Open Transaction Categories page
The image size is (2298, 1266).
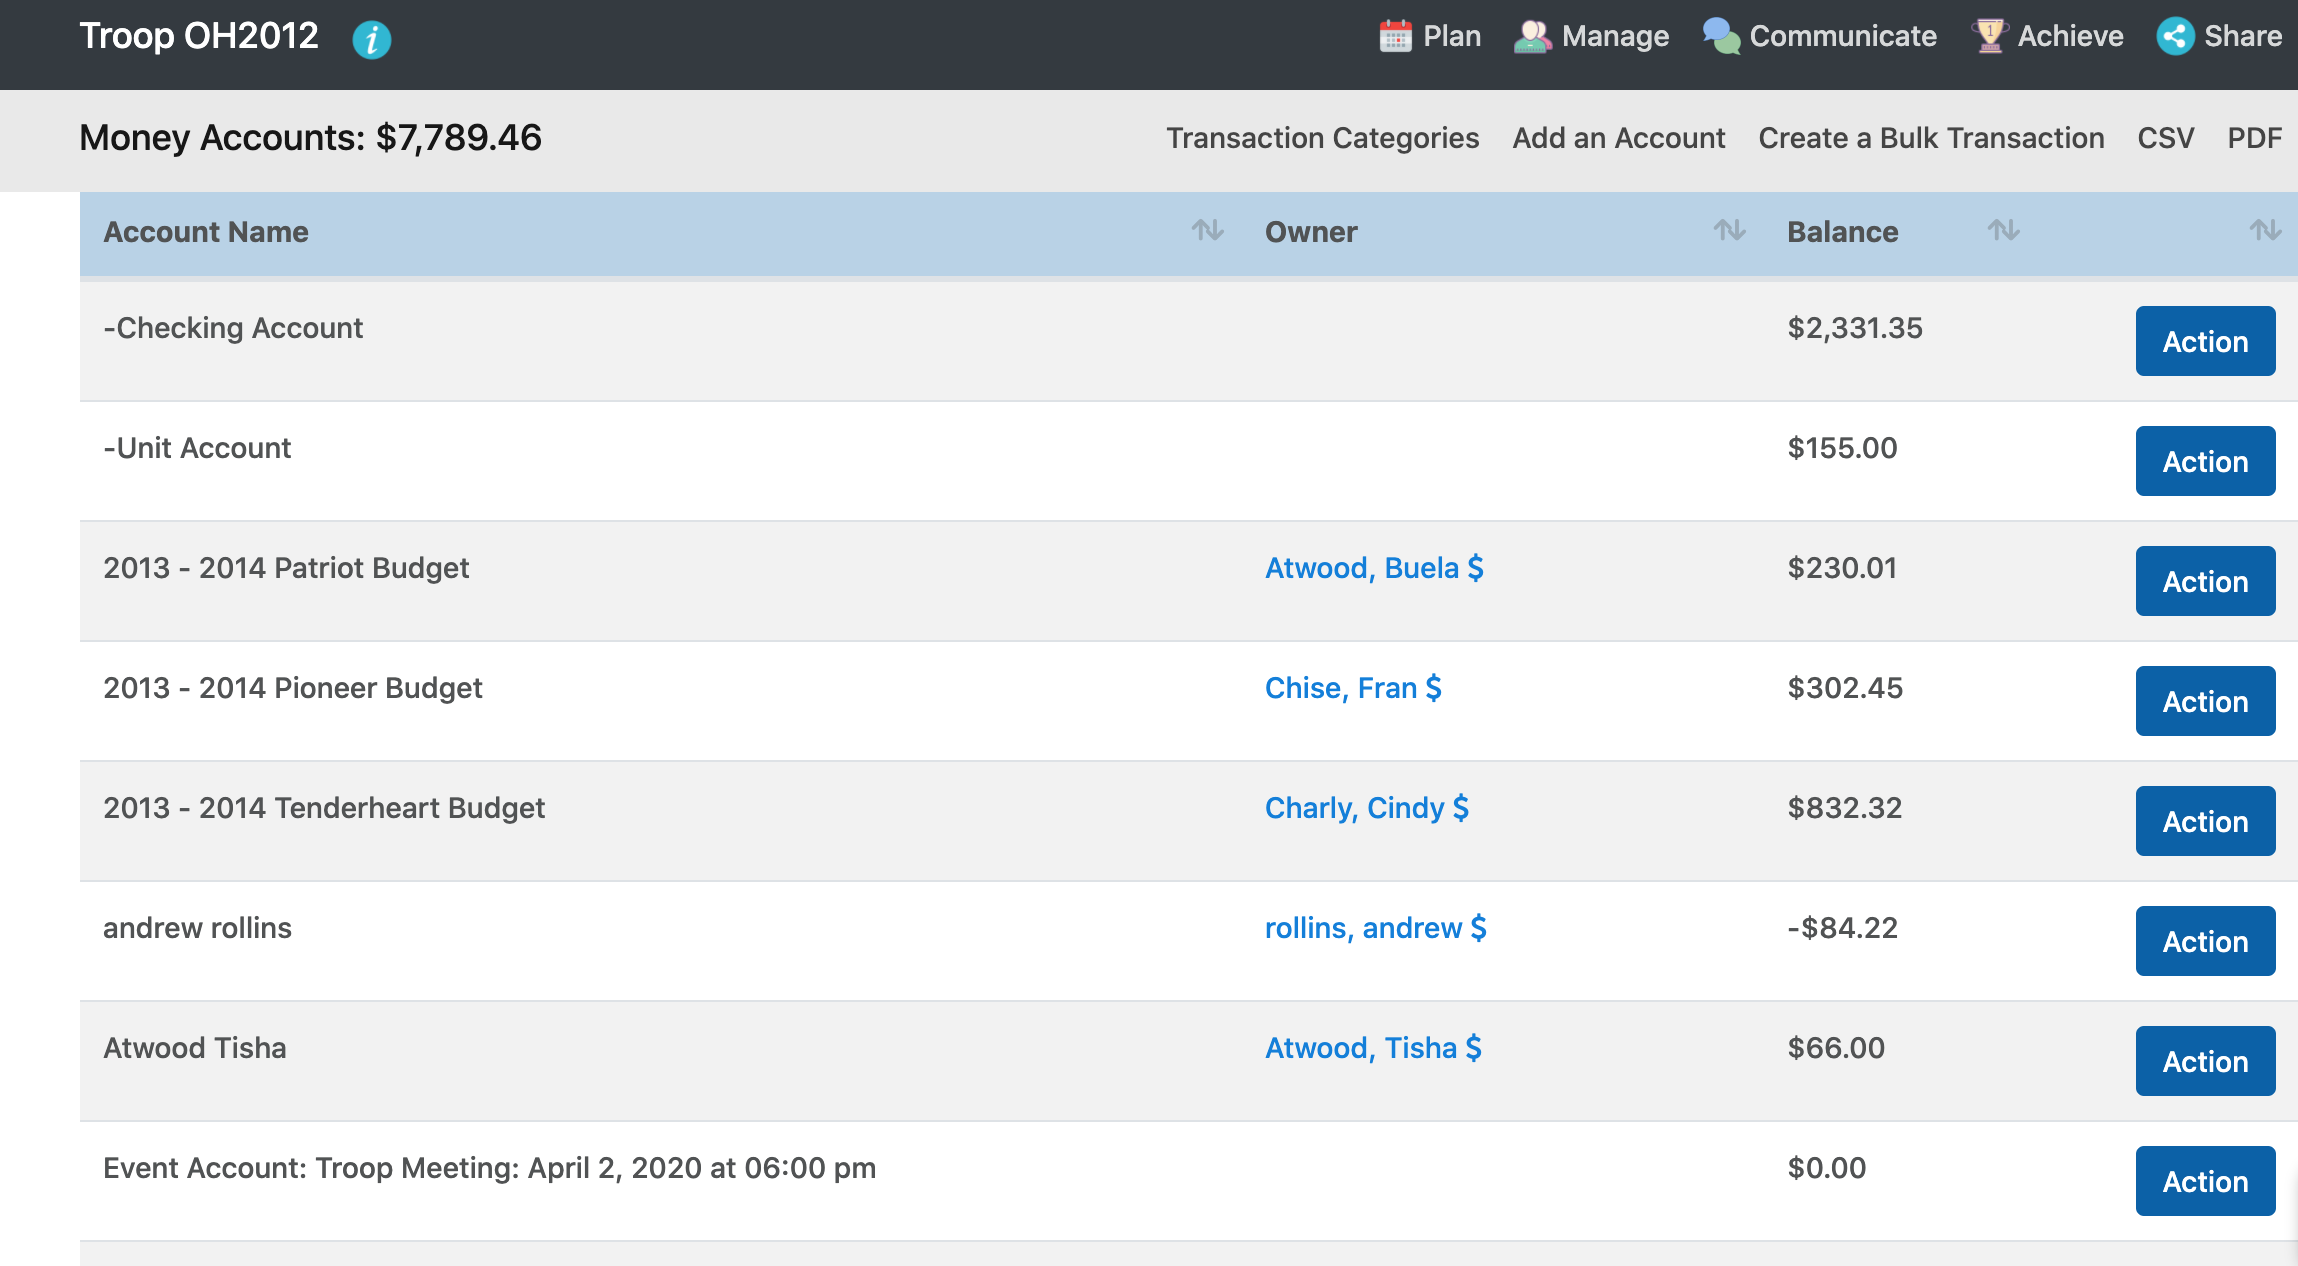tap(1322, 138)
